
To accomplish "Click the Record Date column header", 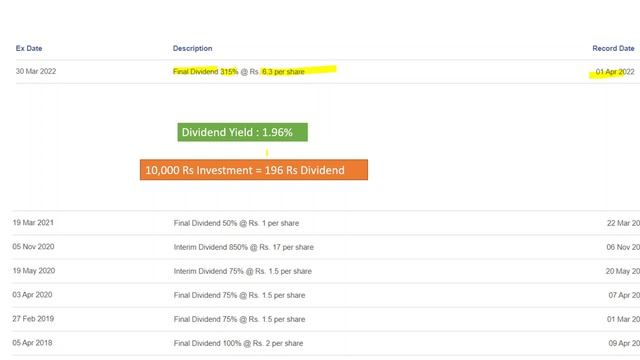I will click(x=613, y=48).
